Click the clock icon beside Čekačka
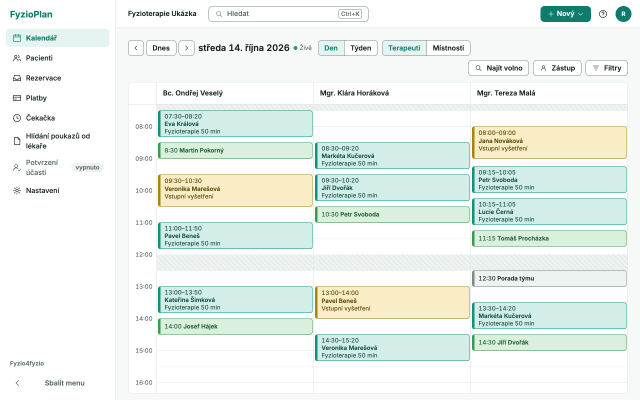Viewport: 640px width, 400px height. [x=17, y=118]
